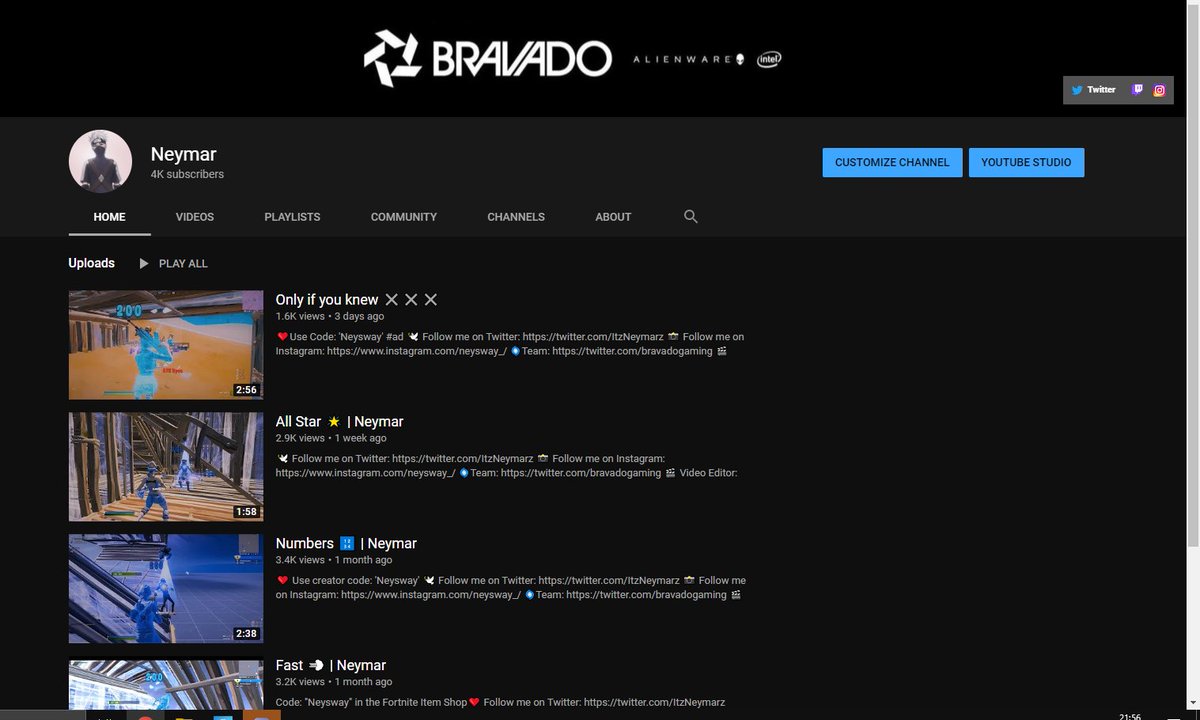Click the Alienware logo in the banner
Screen dimensions: 1200x720
(689, 60)
